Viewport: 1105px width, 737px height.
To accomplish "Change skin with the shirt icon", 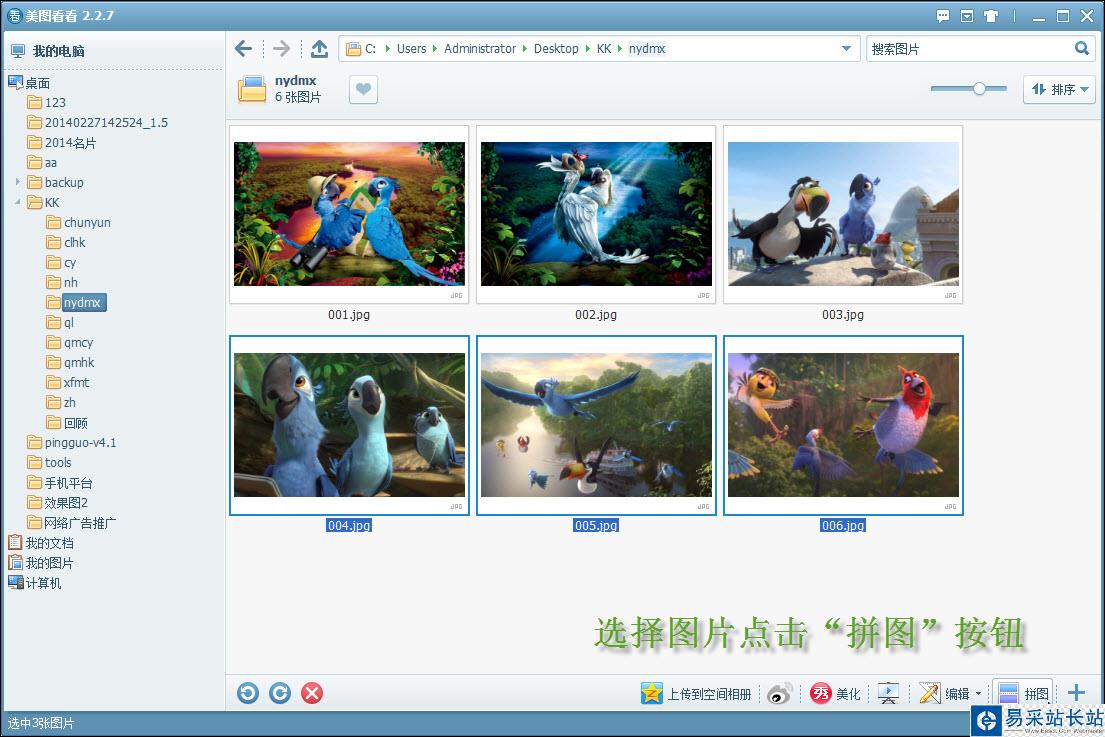I will point(991,16).
